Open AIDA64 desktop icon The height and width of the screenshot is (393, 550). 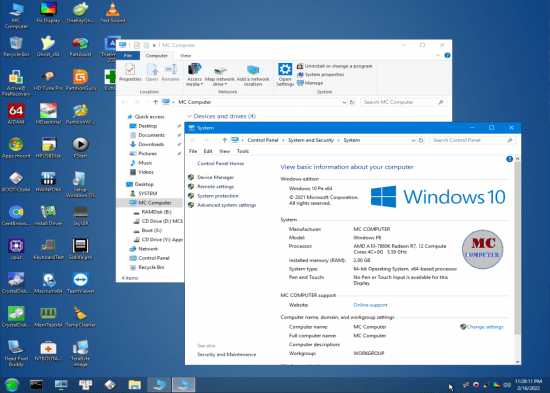pyautogui.click(x=16, y=114)
